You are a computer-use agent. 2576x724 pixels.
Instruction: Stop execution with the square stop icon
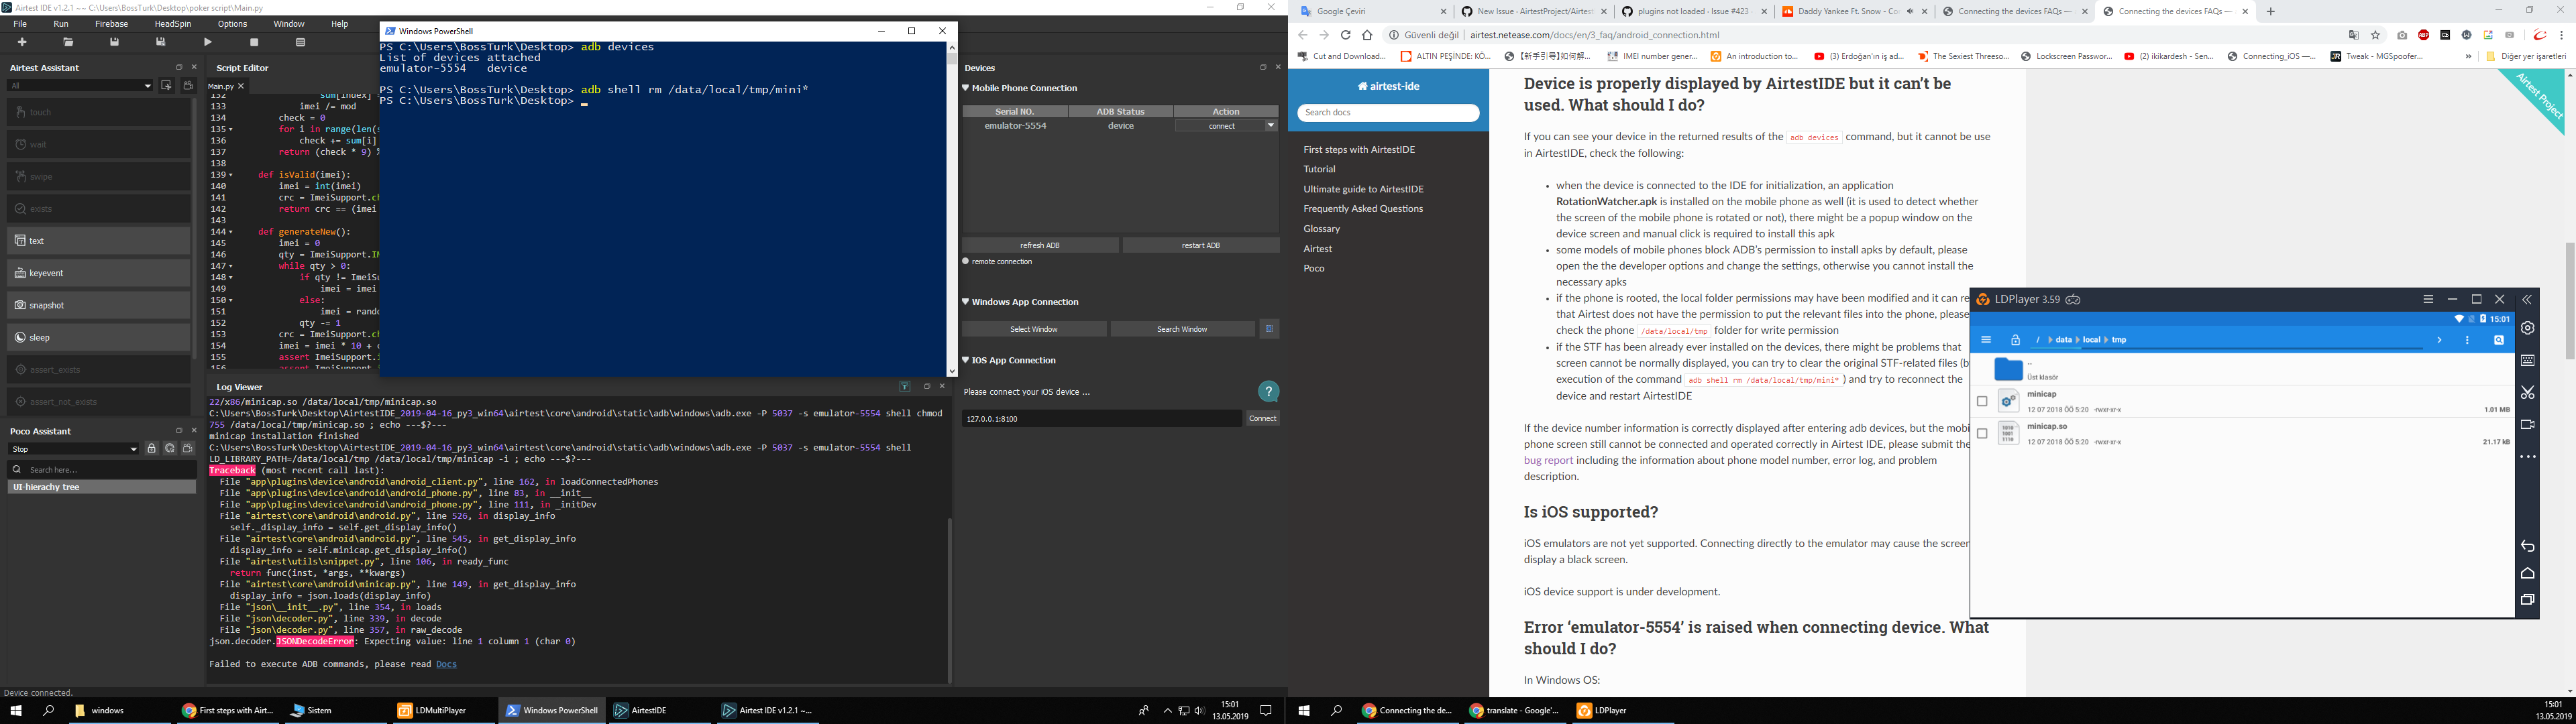click(254, 43)
